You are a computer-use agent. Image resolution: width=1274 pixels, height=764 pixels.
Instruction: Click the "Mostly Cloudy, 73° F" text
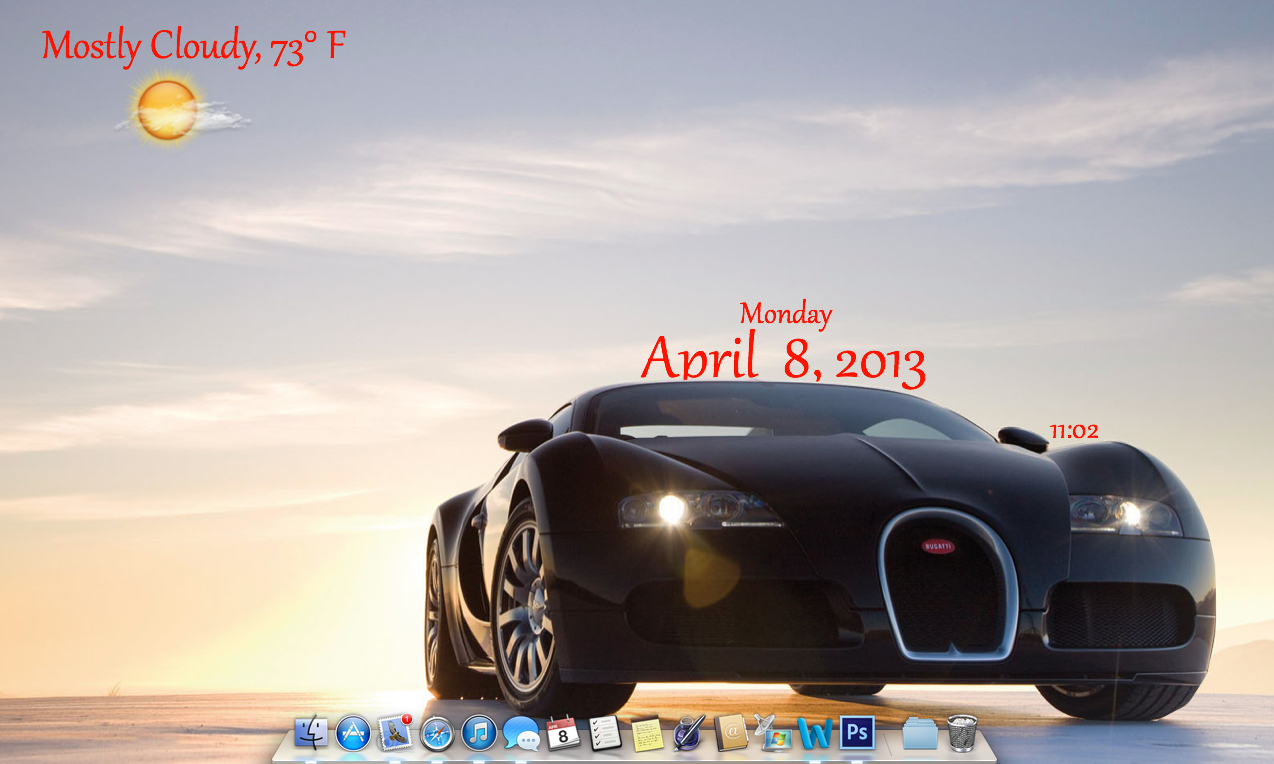[x=194, y=47]
